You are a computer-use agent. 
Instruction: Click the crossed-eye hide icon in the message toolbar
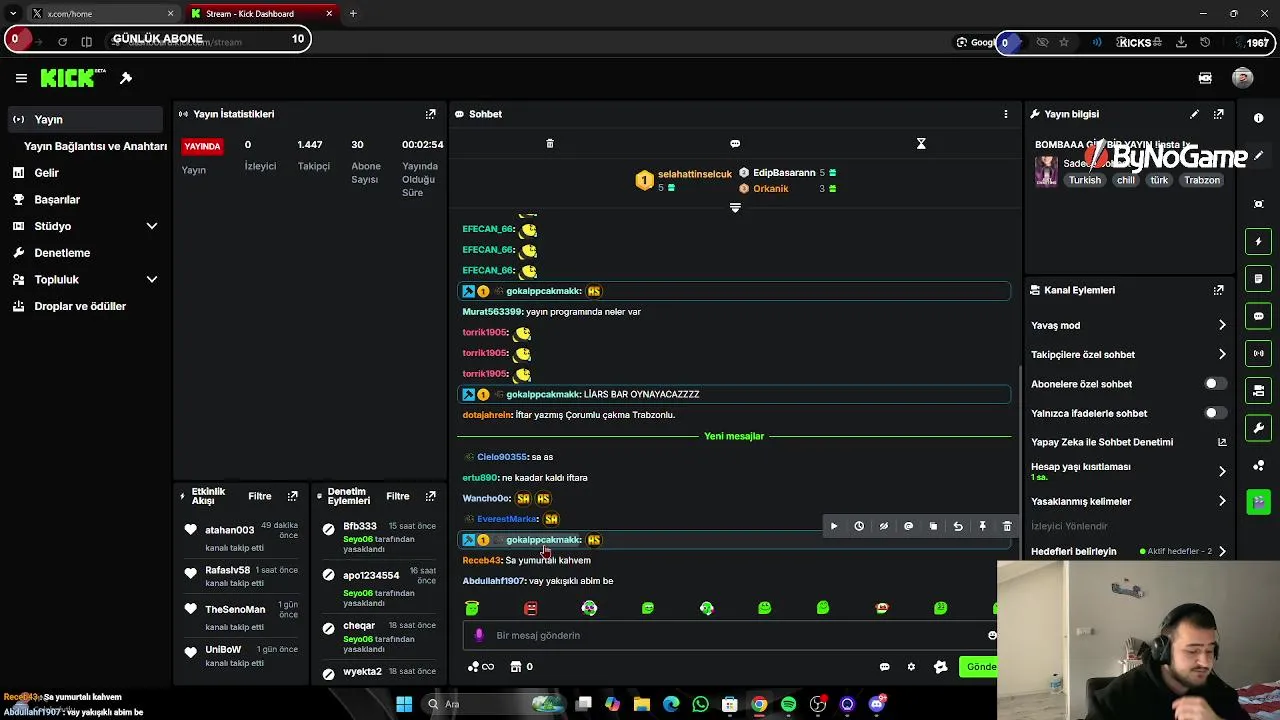[x=884, y=526]
